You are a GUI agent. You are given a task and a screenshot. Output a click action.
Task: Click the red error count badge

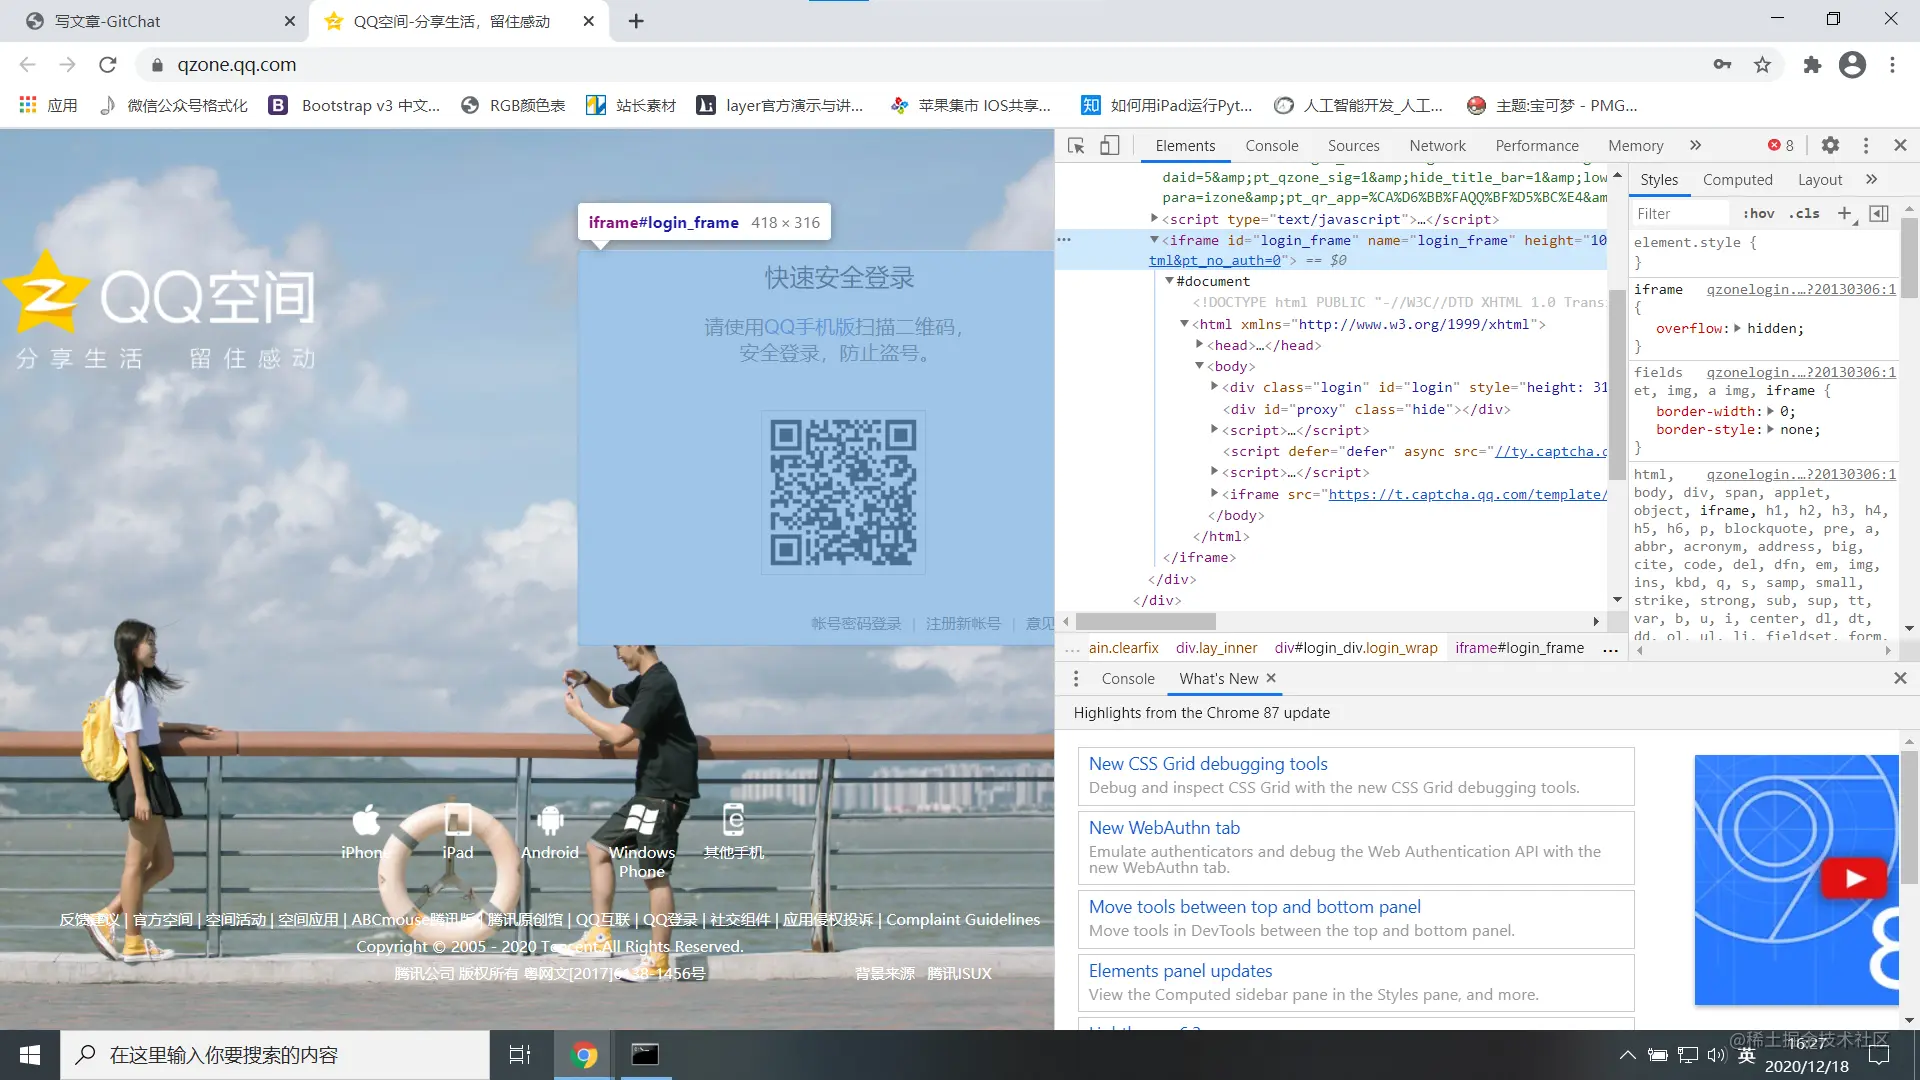pos(1781,145)
